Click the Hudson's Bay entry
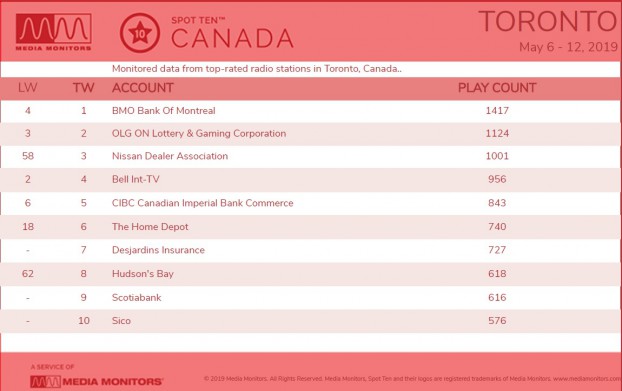Viewport: 622px width, 391px height. [x=143, y=274]
